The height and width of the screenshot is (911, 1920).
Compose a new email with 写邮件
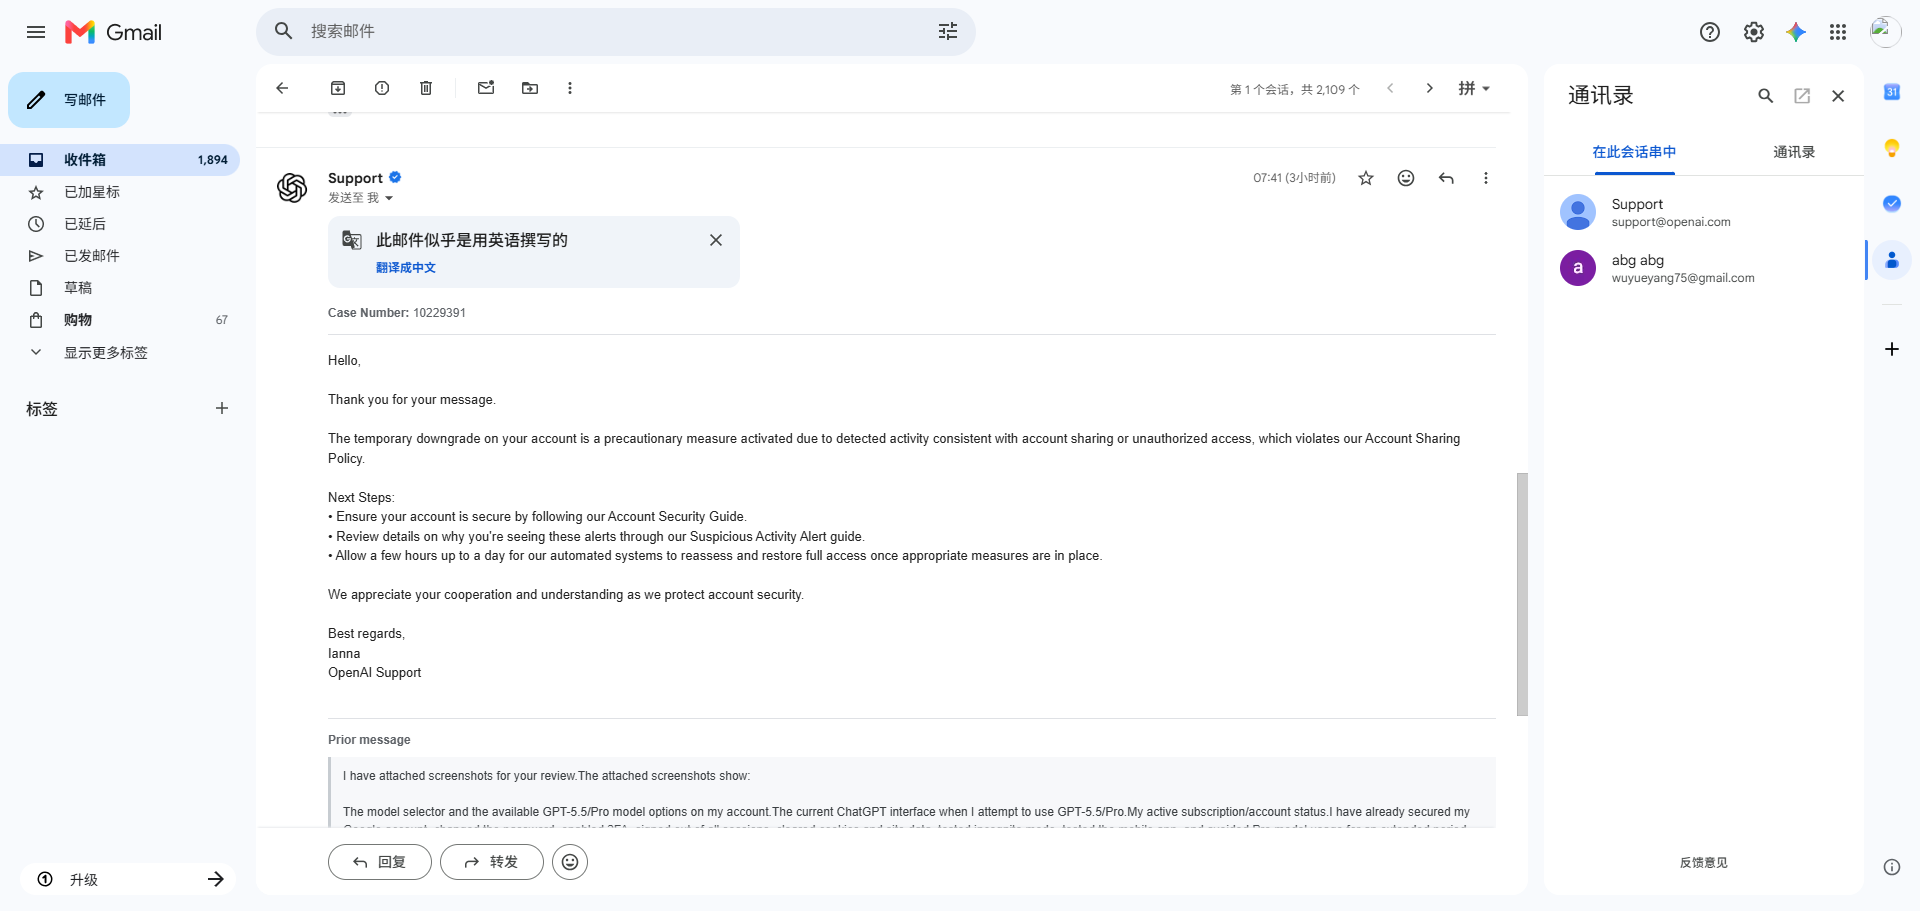click(69, 100)
